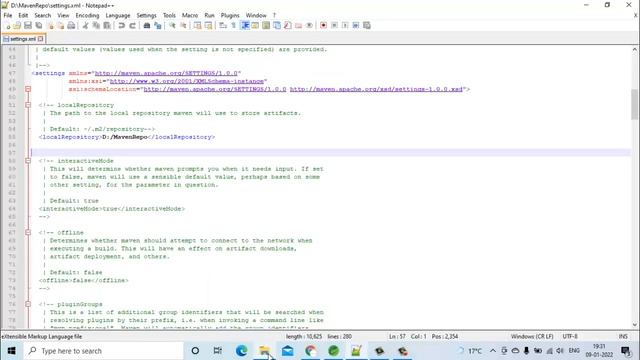Open the xmlns SETTINGS/1.0.0 URL on line 47
Image resolution: width=640 pixels, height=360 pixels.
[x=166, y=73]
